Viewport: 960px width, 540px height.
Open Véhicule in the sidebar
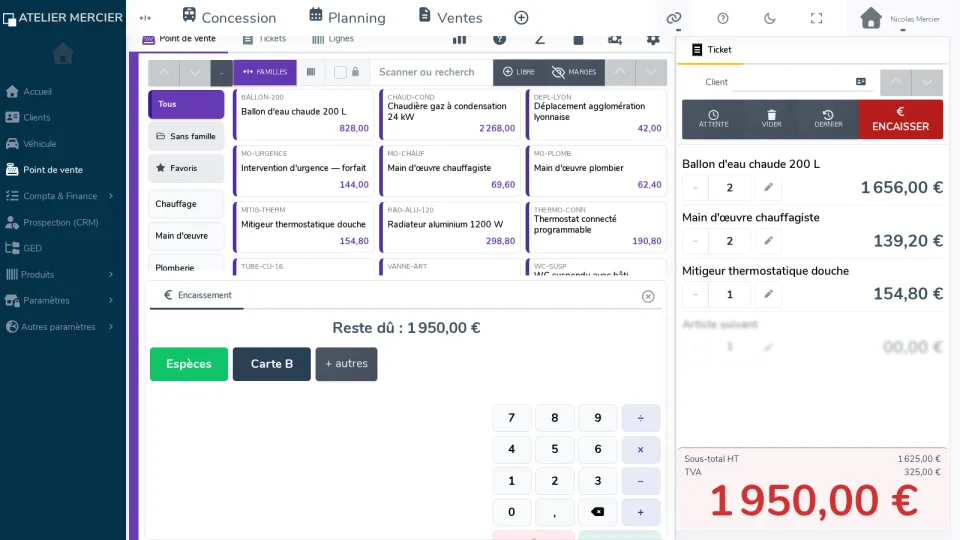pos(40,143)
